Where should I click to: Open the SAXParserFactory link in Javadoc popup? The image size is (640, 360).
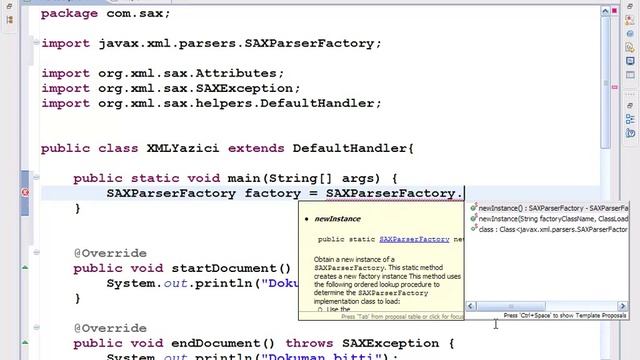click(x=414, y=239)
